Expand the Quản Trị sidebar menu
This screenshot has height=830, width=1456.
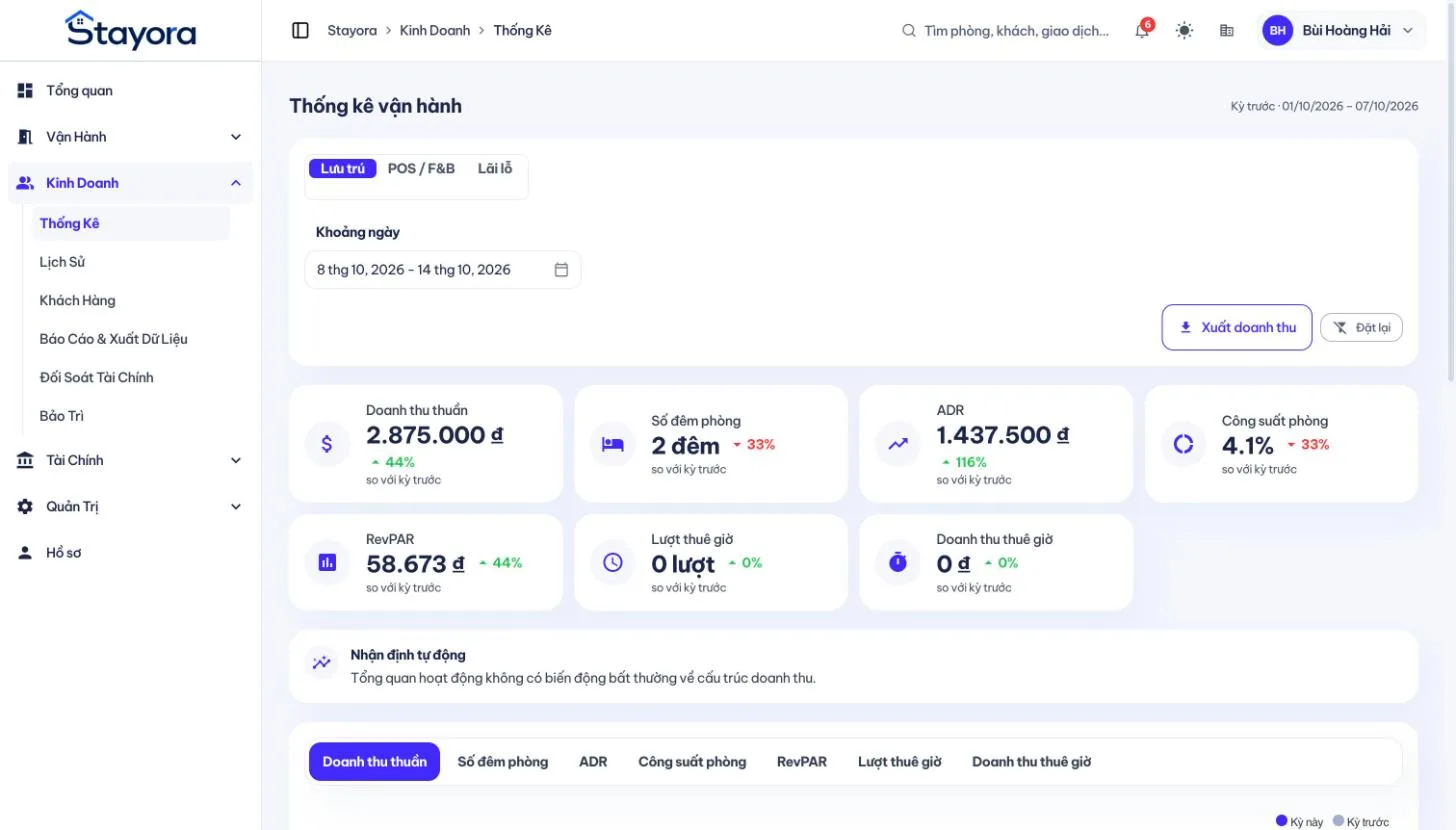[x=130, y=506]
